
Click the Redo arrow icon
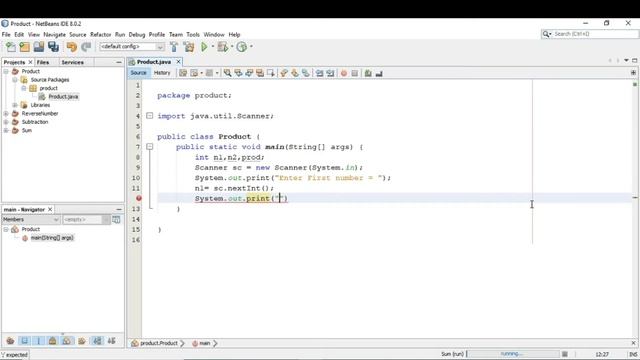click(86, 47)
